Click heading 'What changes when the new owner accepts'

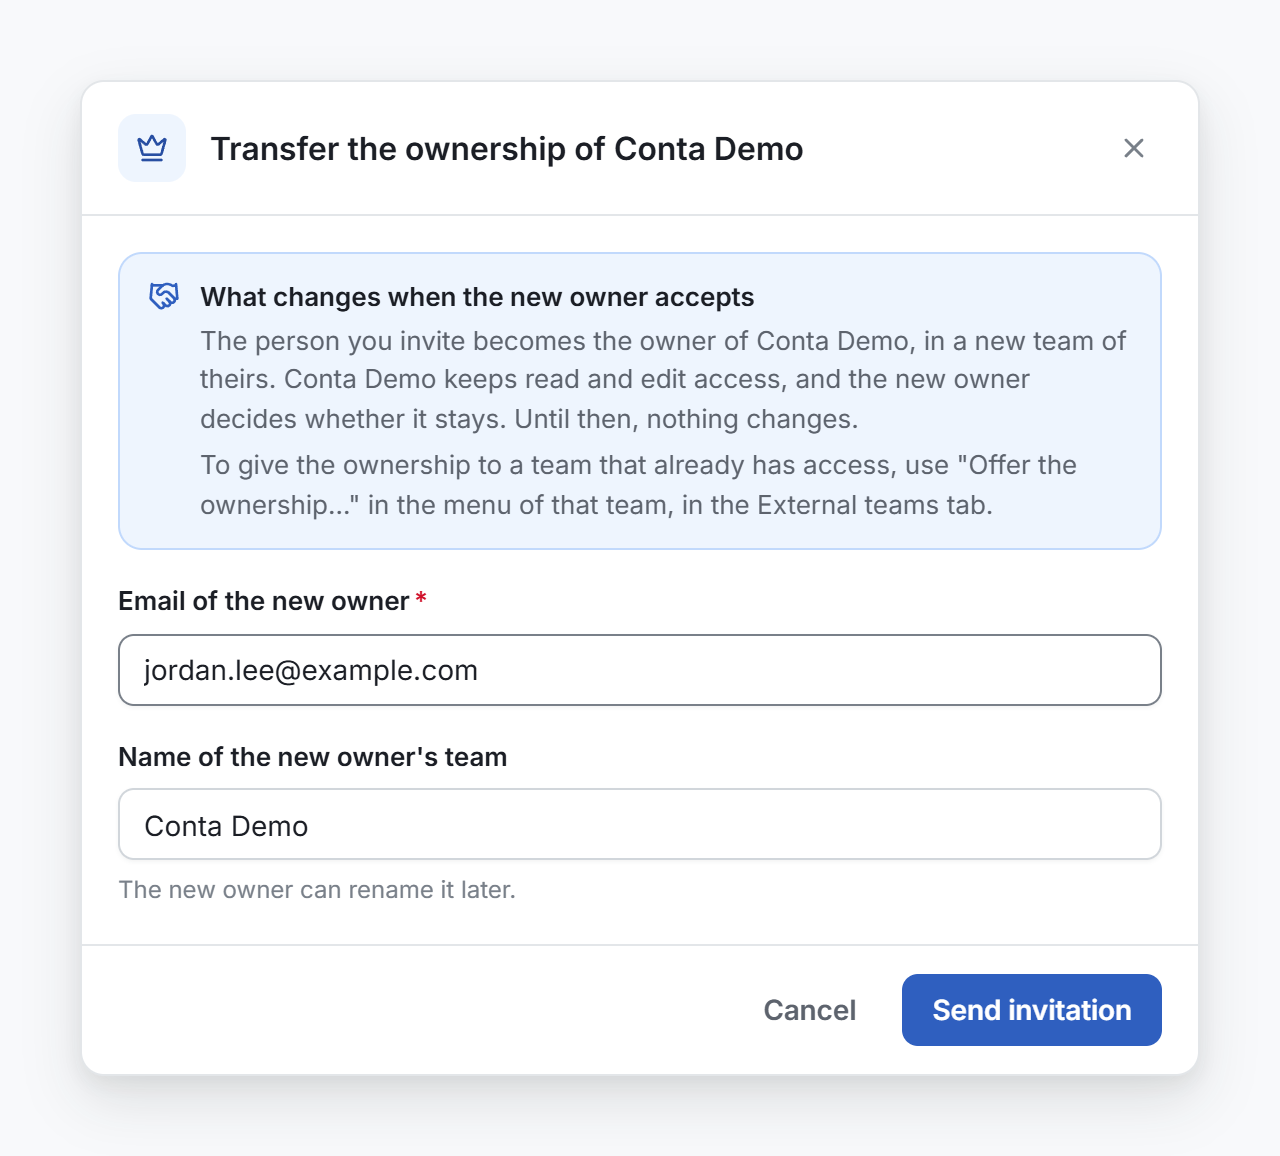point(477,297)
